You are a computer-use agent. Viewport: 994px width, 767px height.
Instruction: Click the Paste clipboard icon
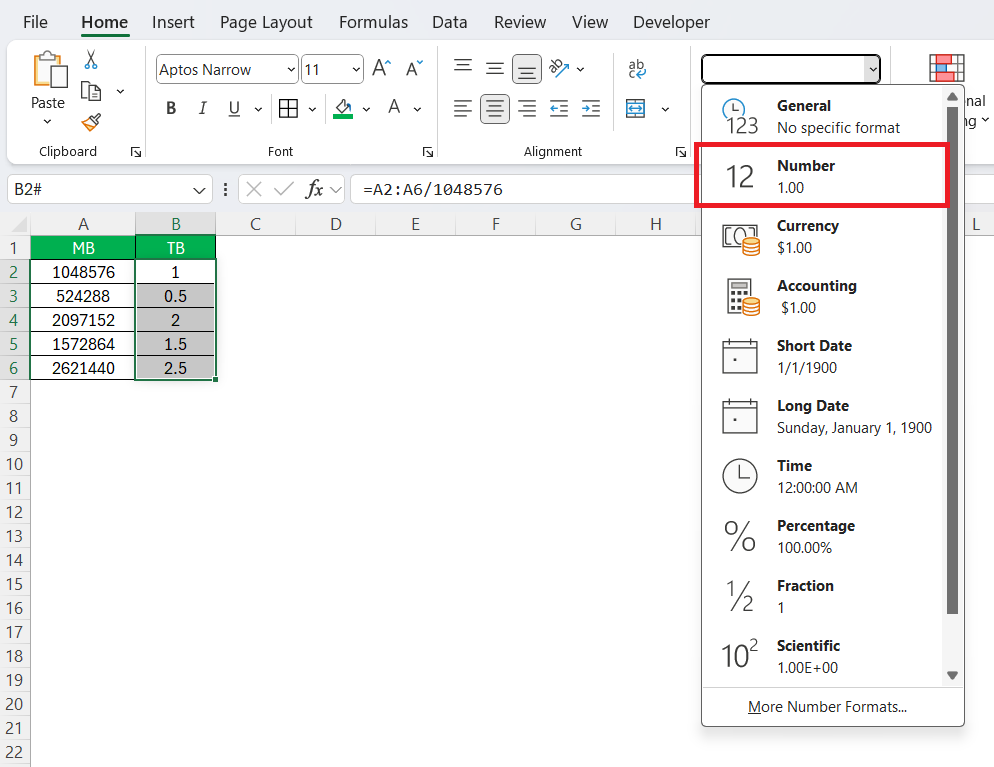[50, 70]
